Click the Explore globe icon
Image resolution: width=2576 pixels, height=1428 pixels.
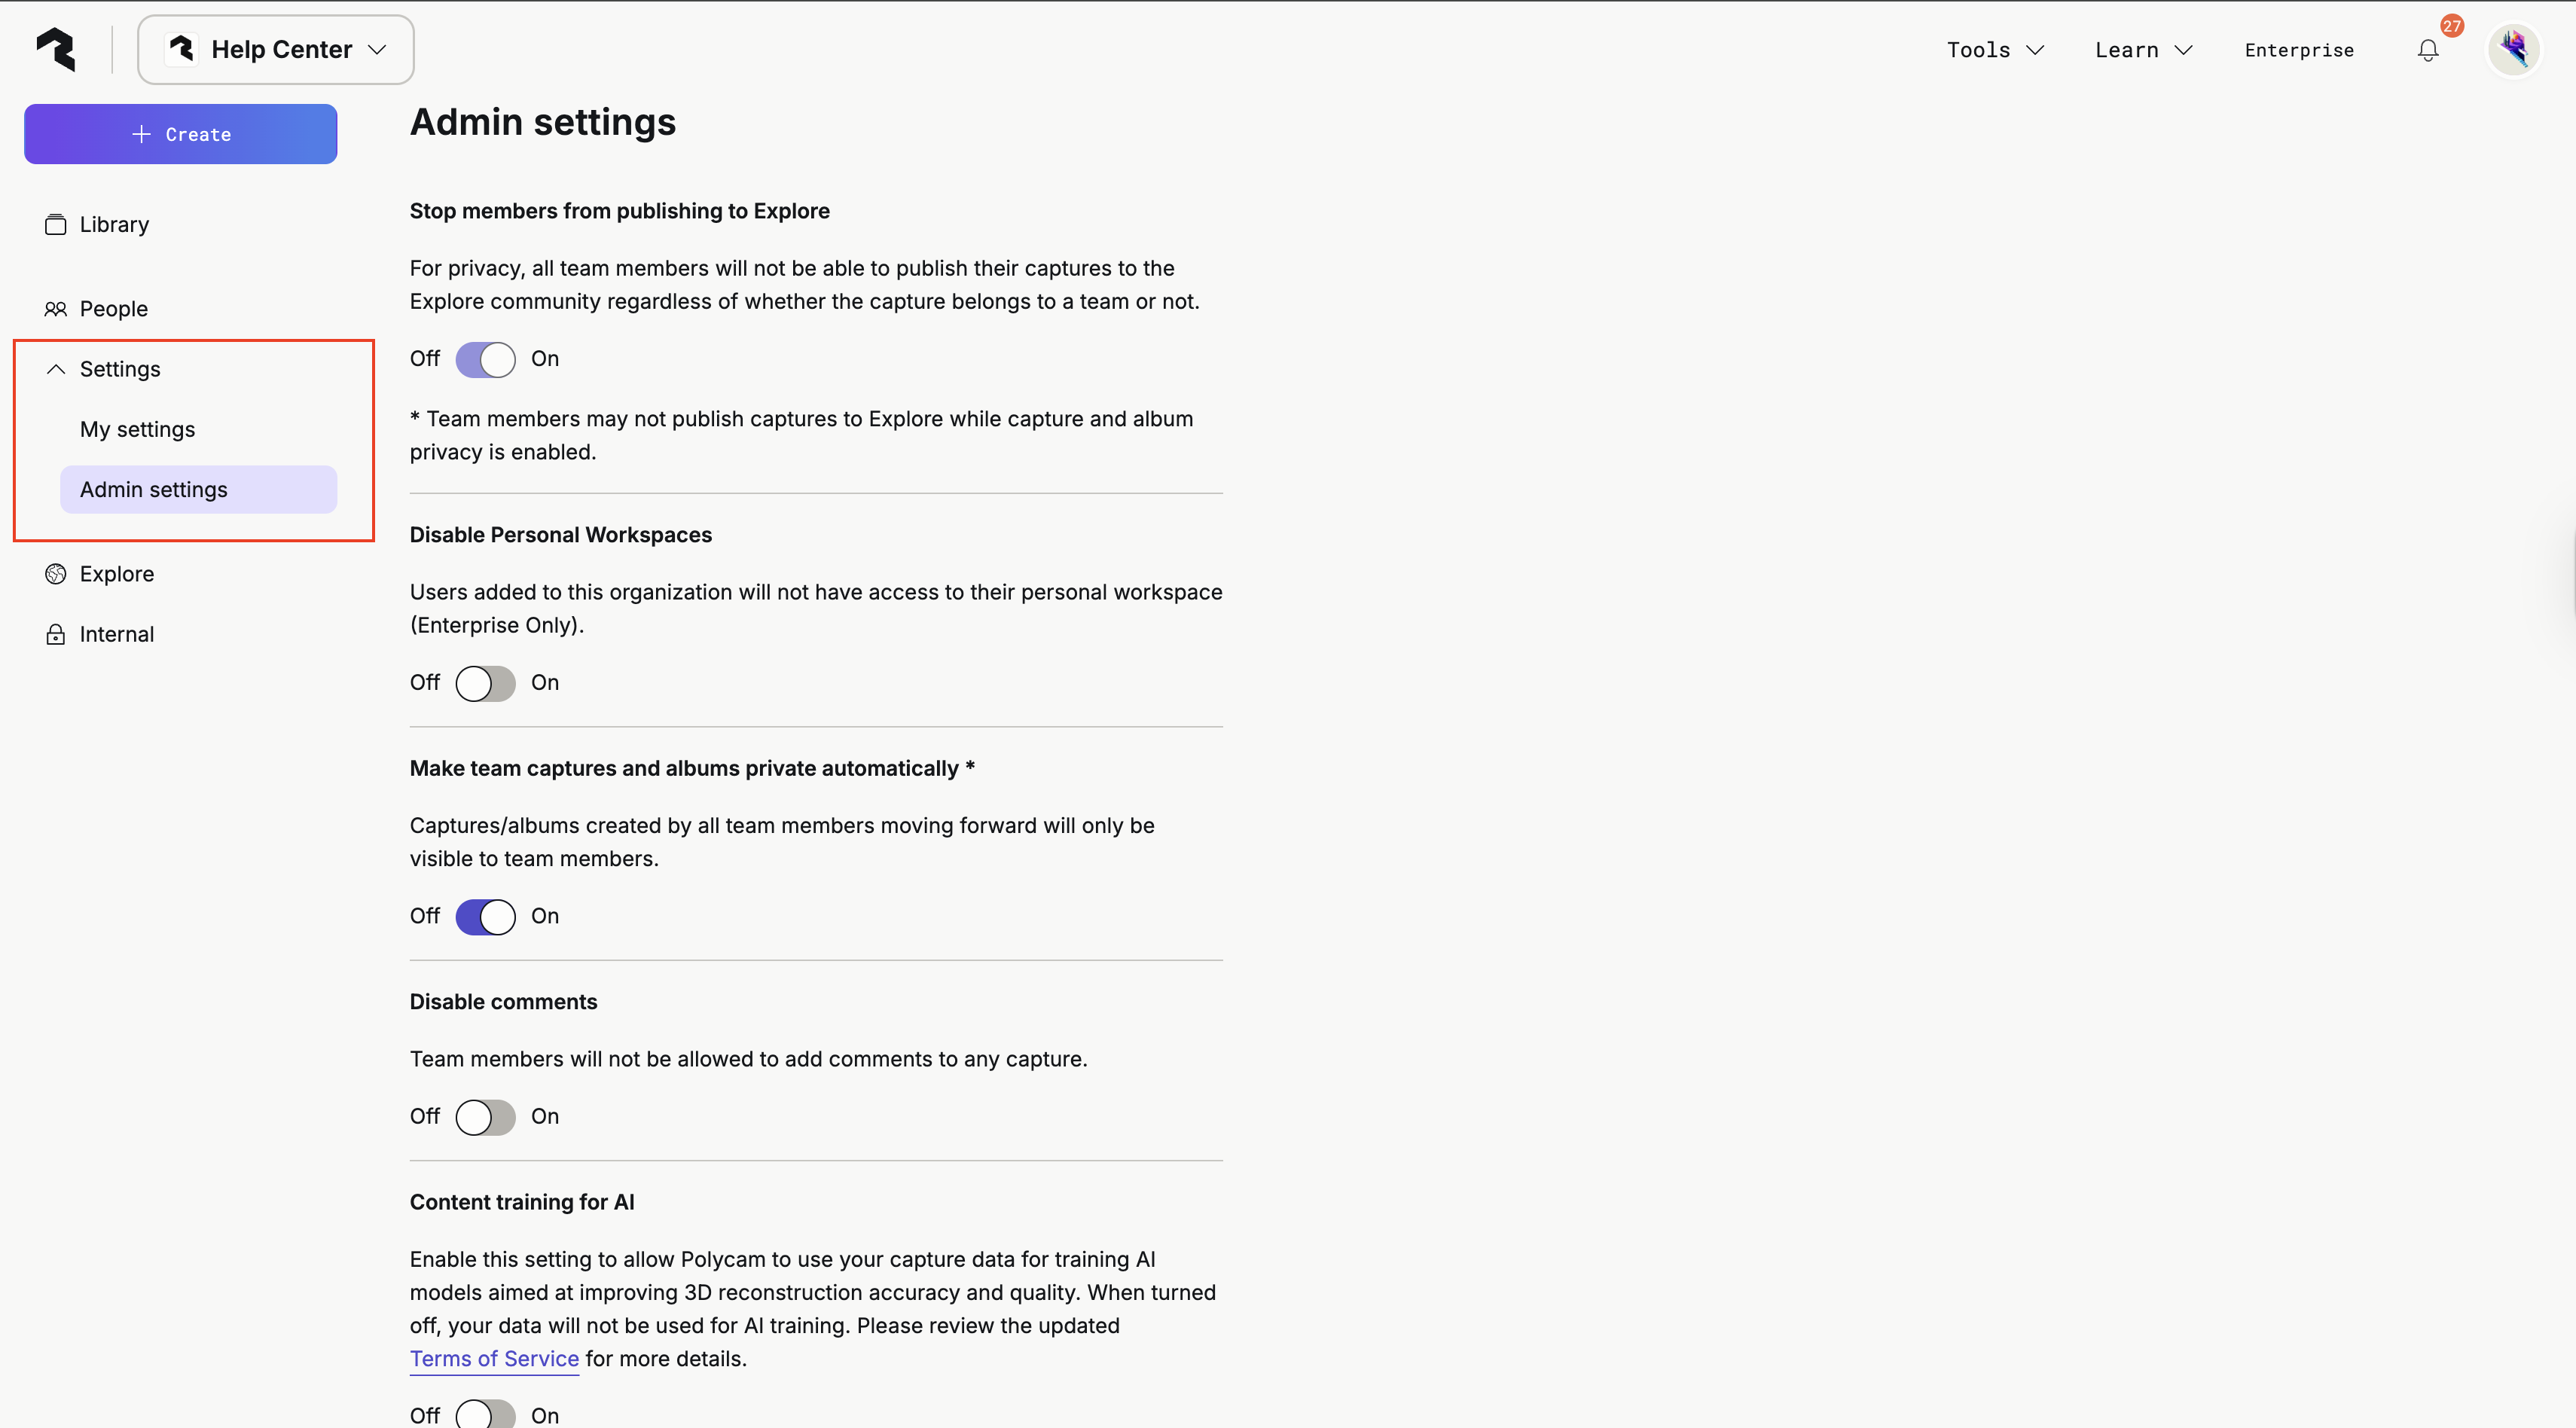[56, 574]
